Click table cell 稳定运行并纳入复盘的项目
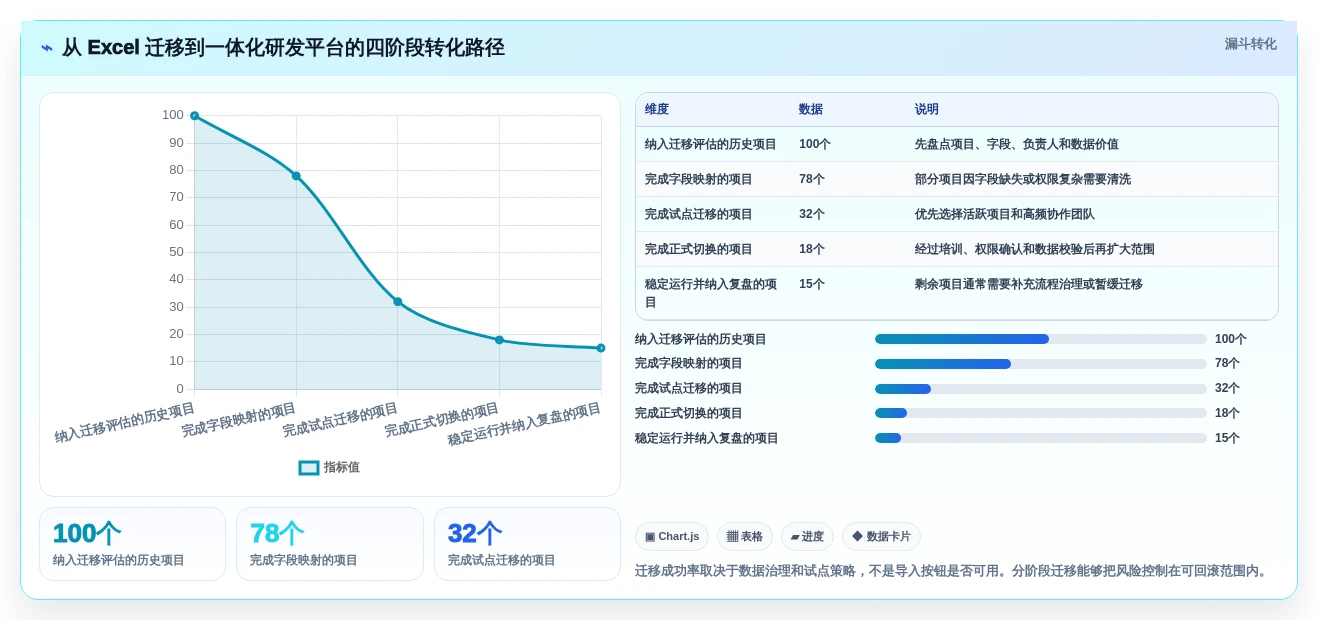The width and height of the screenshot is (1318, 620). pyautogui.click(x=711, y=293)
